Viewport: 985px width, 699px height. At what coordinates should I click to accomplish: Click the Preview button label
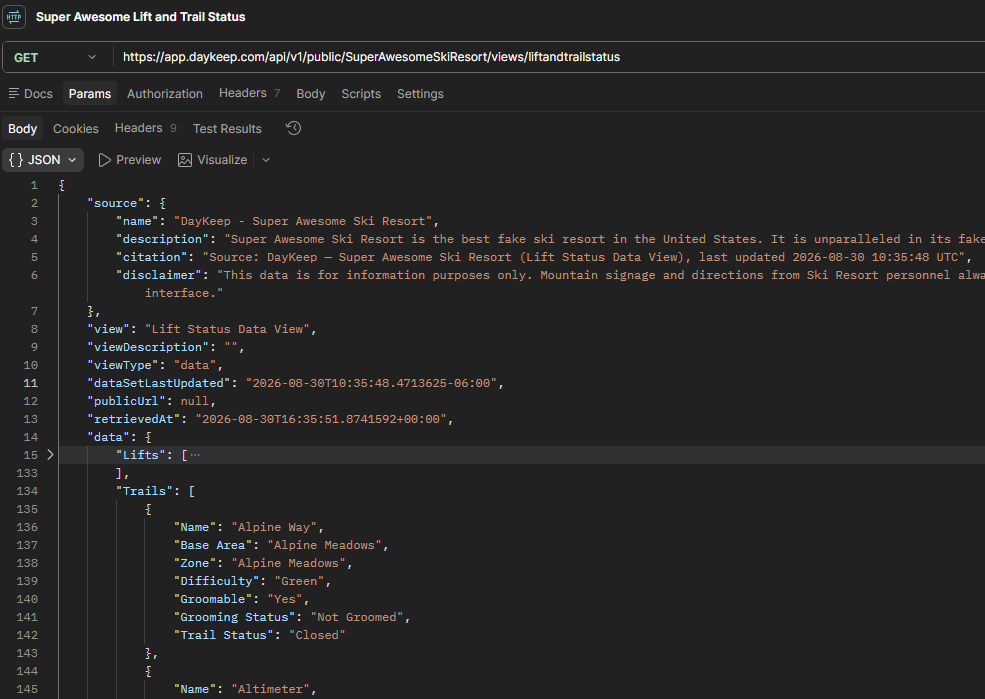pos(138,160)
